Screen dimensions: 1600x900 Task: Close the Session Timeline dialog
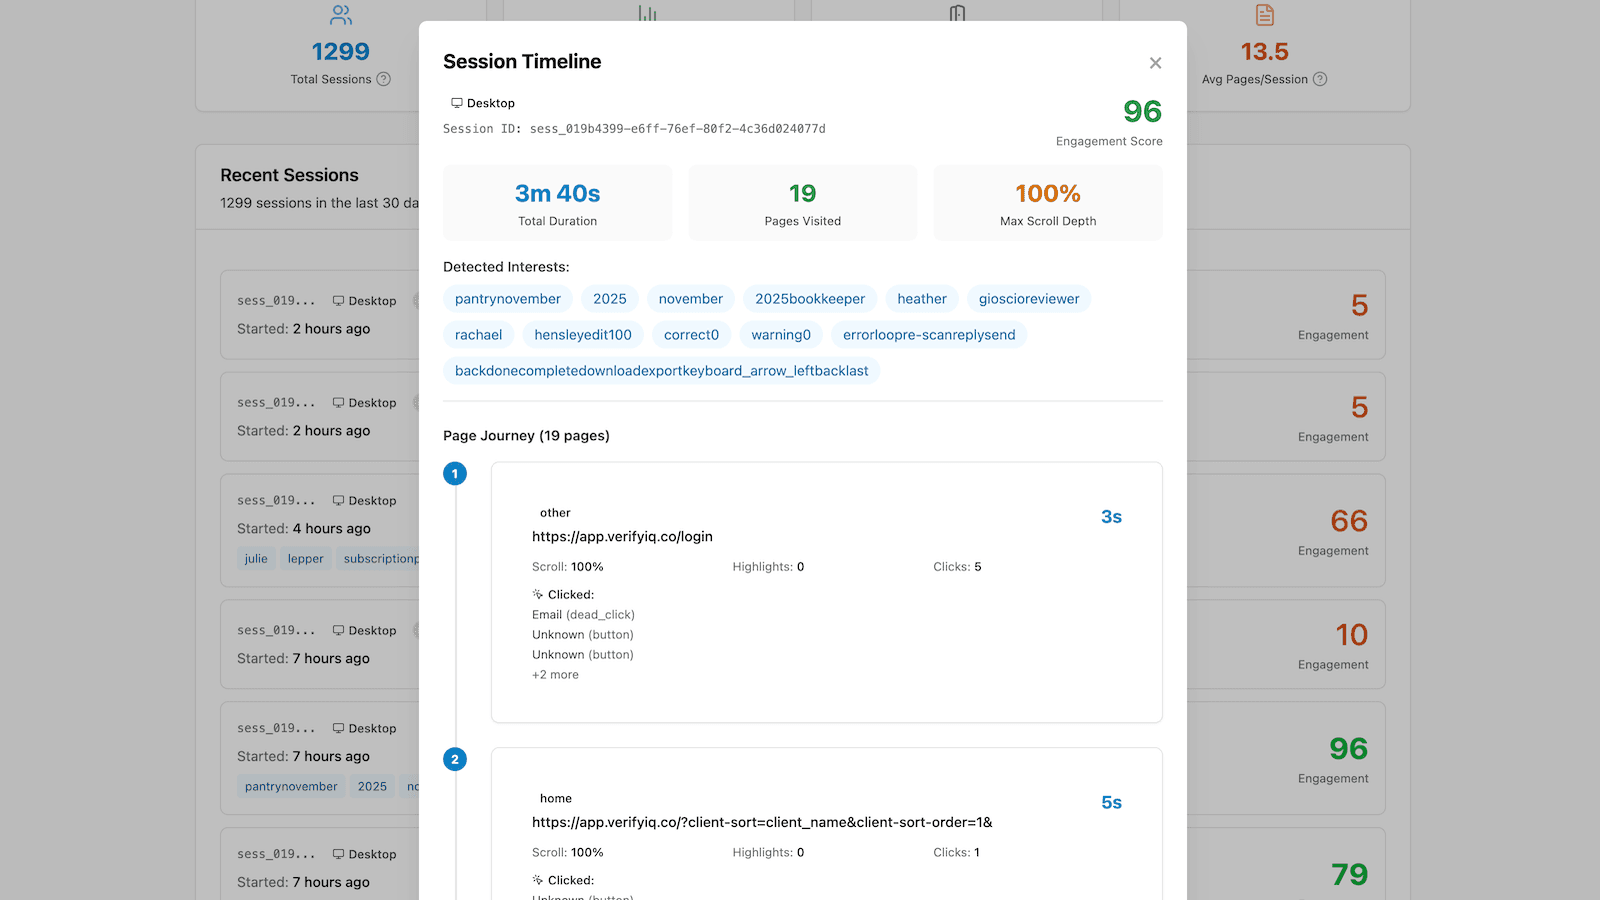1155,62
